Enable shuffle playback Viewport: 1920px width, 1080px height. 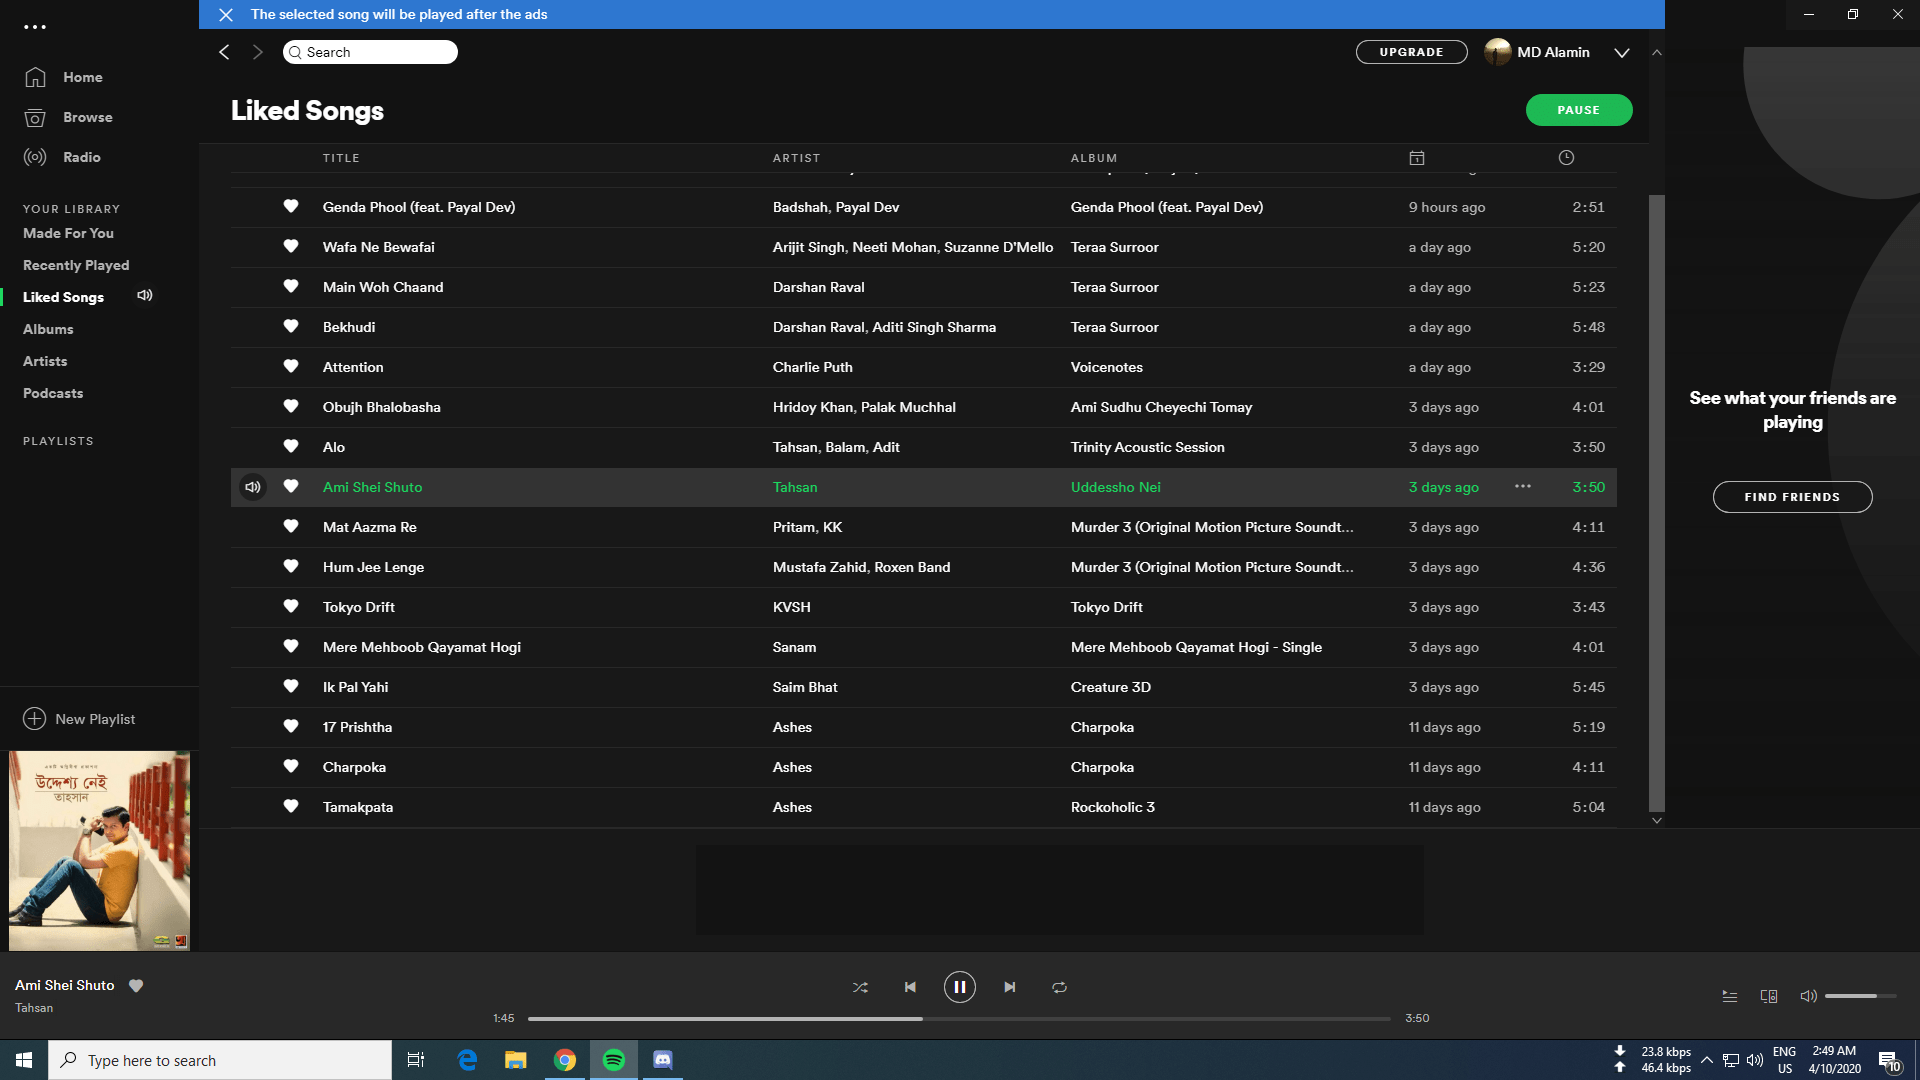pos(860,987)
